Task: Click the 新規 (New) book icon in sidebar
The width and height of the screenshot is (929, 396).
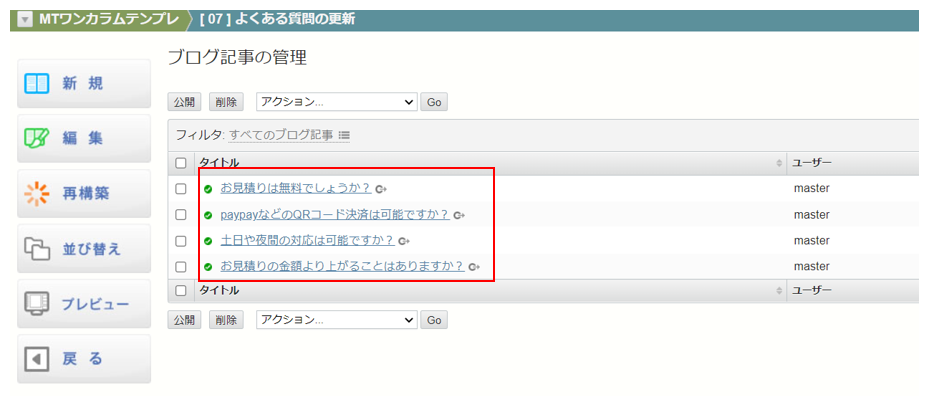Action: [x=37, y=84]
